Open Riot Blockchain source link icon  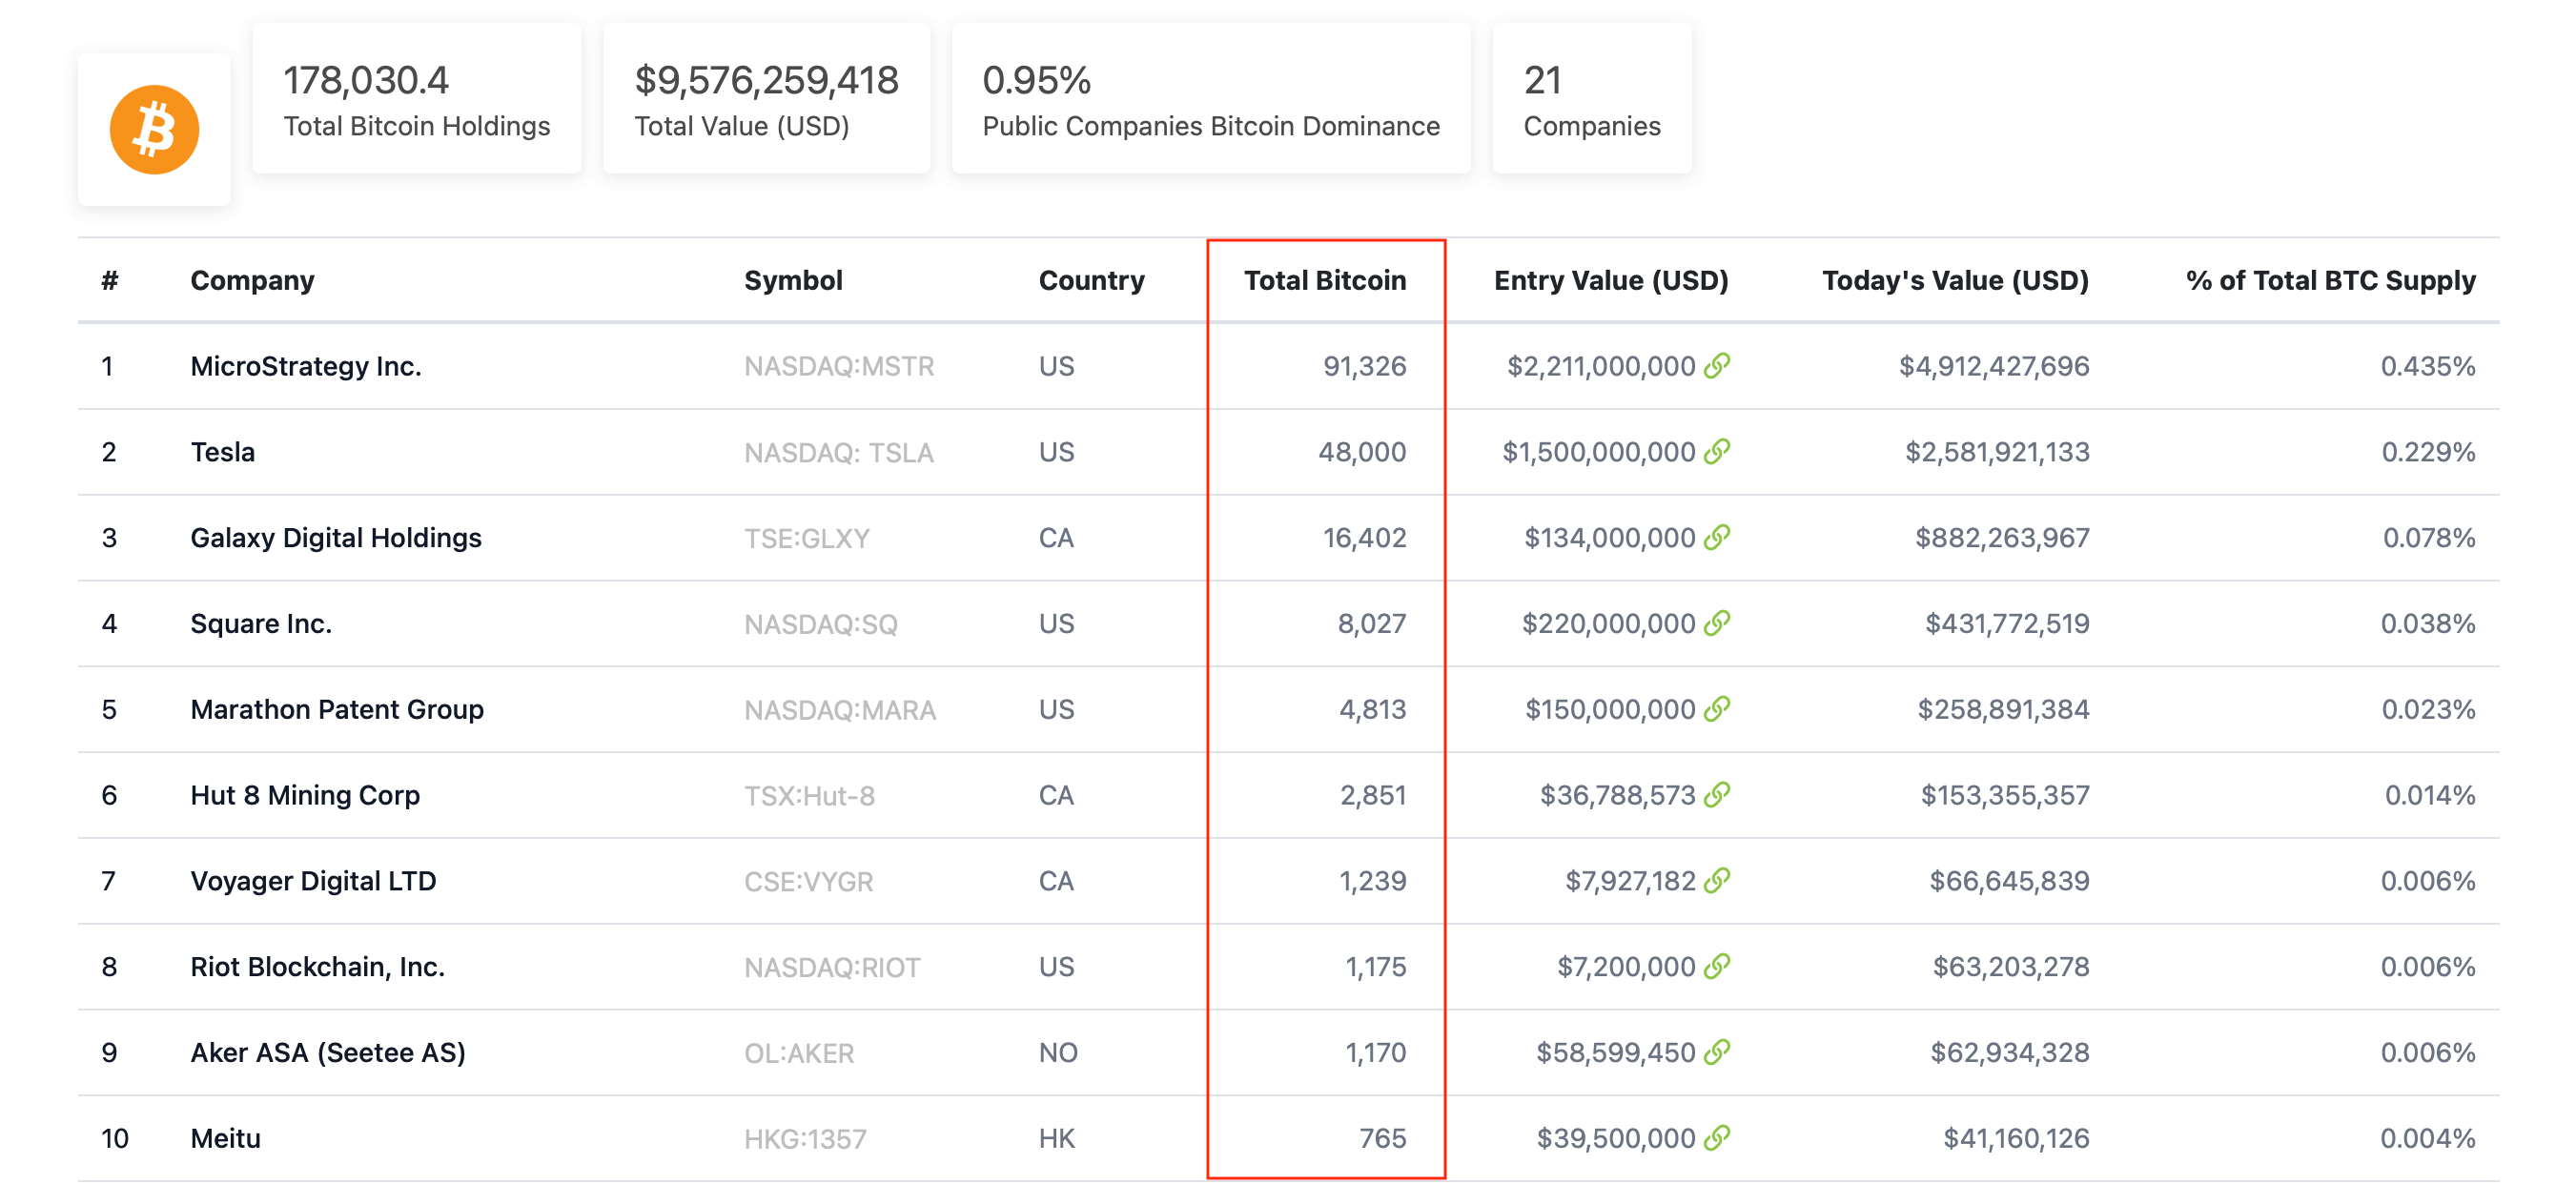pyautogui.click(x=1717, y=967)
